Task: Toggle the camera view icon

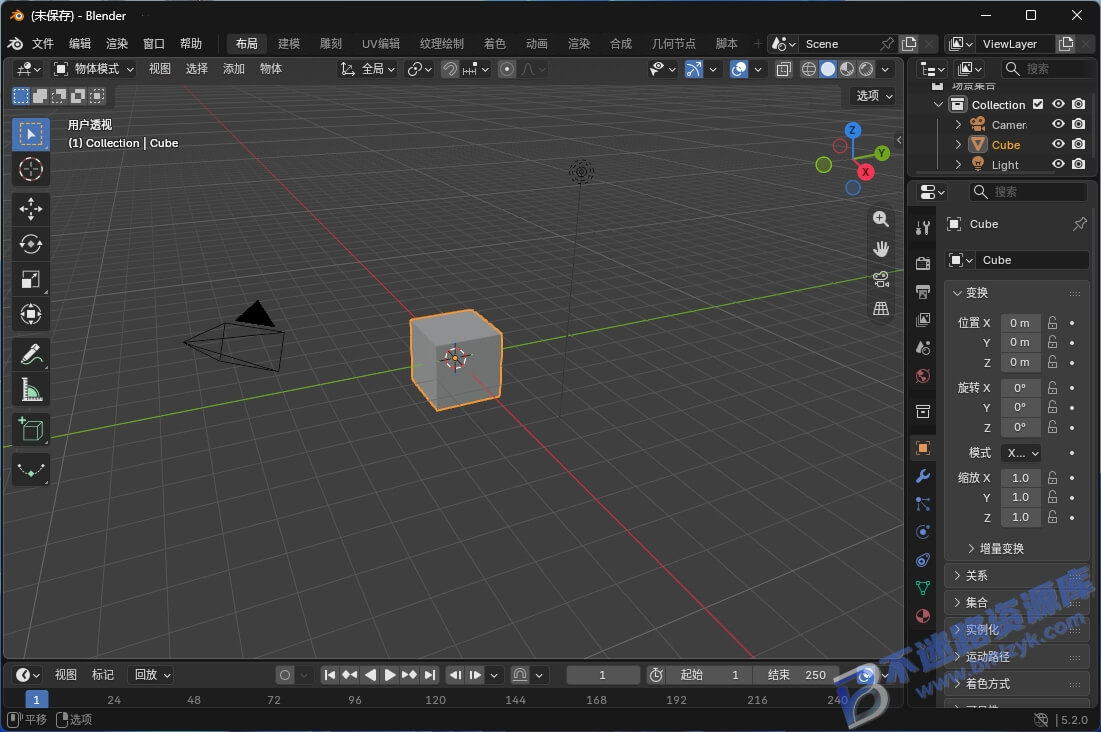Action: [881, 279]
